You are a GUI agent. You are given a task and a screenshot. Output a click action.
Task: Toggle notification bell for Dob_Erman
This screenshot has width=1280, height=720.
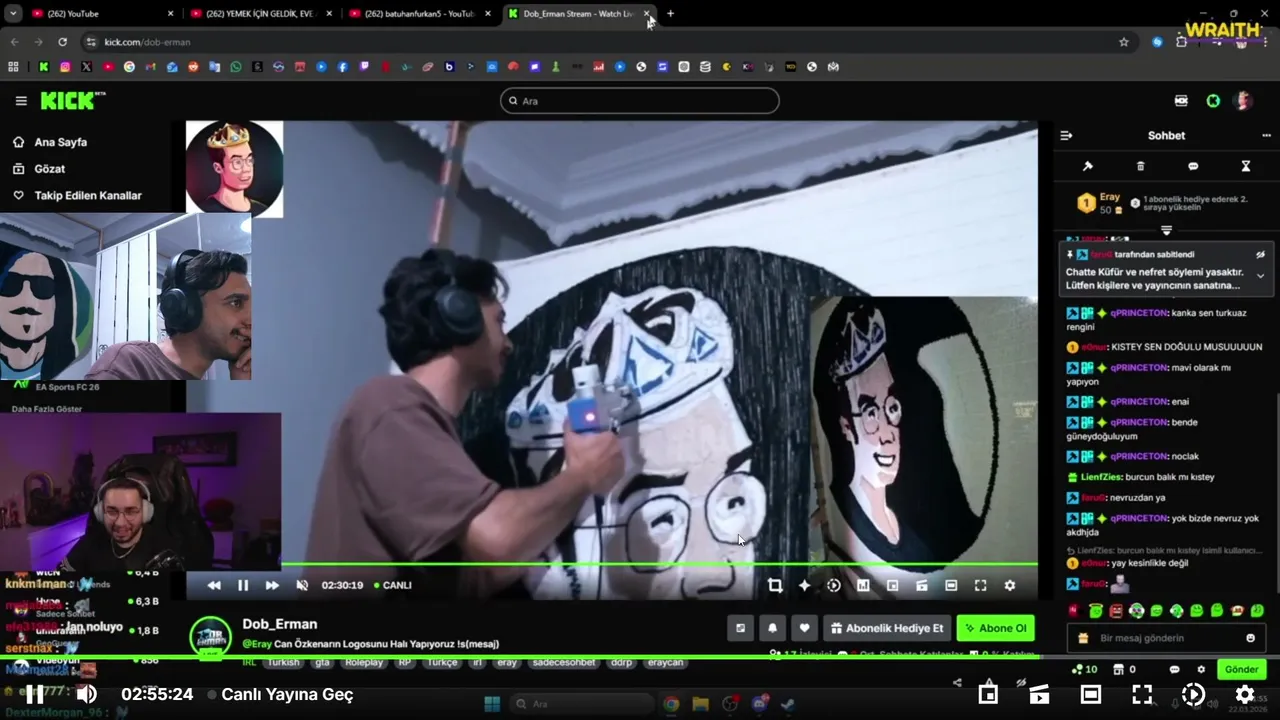tap(772, 628)
